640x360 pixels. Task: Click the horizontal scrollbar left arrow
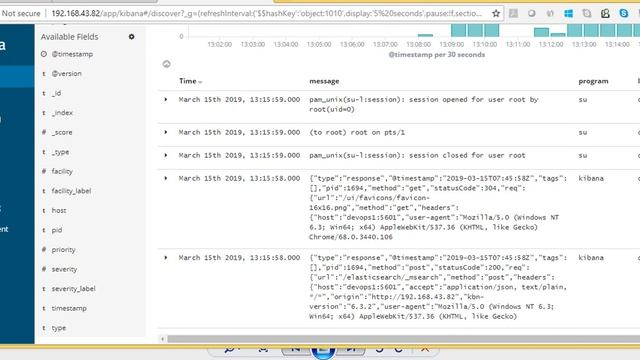162,339
